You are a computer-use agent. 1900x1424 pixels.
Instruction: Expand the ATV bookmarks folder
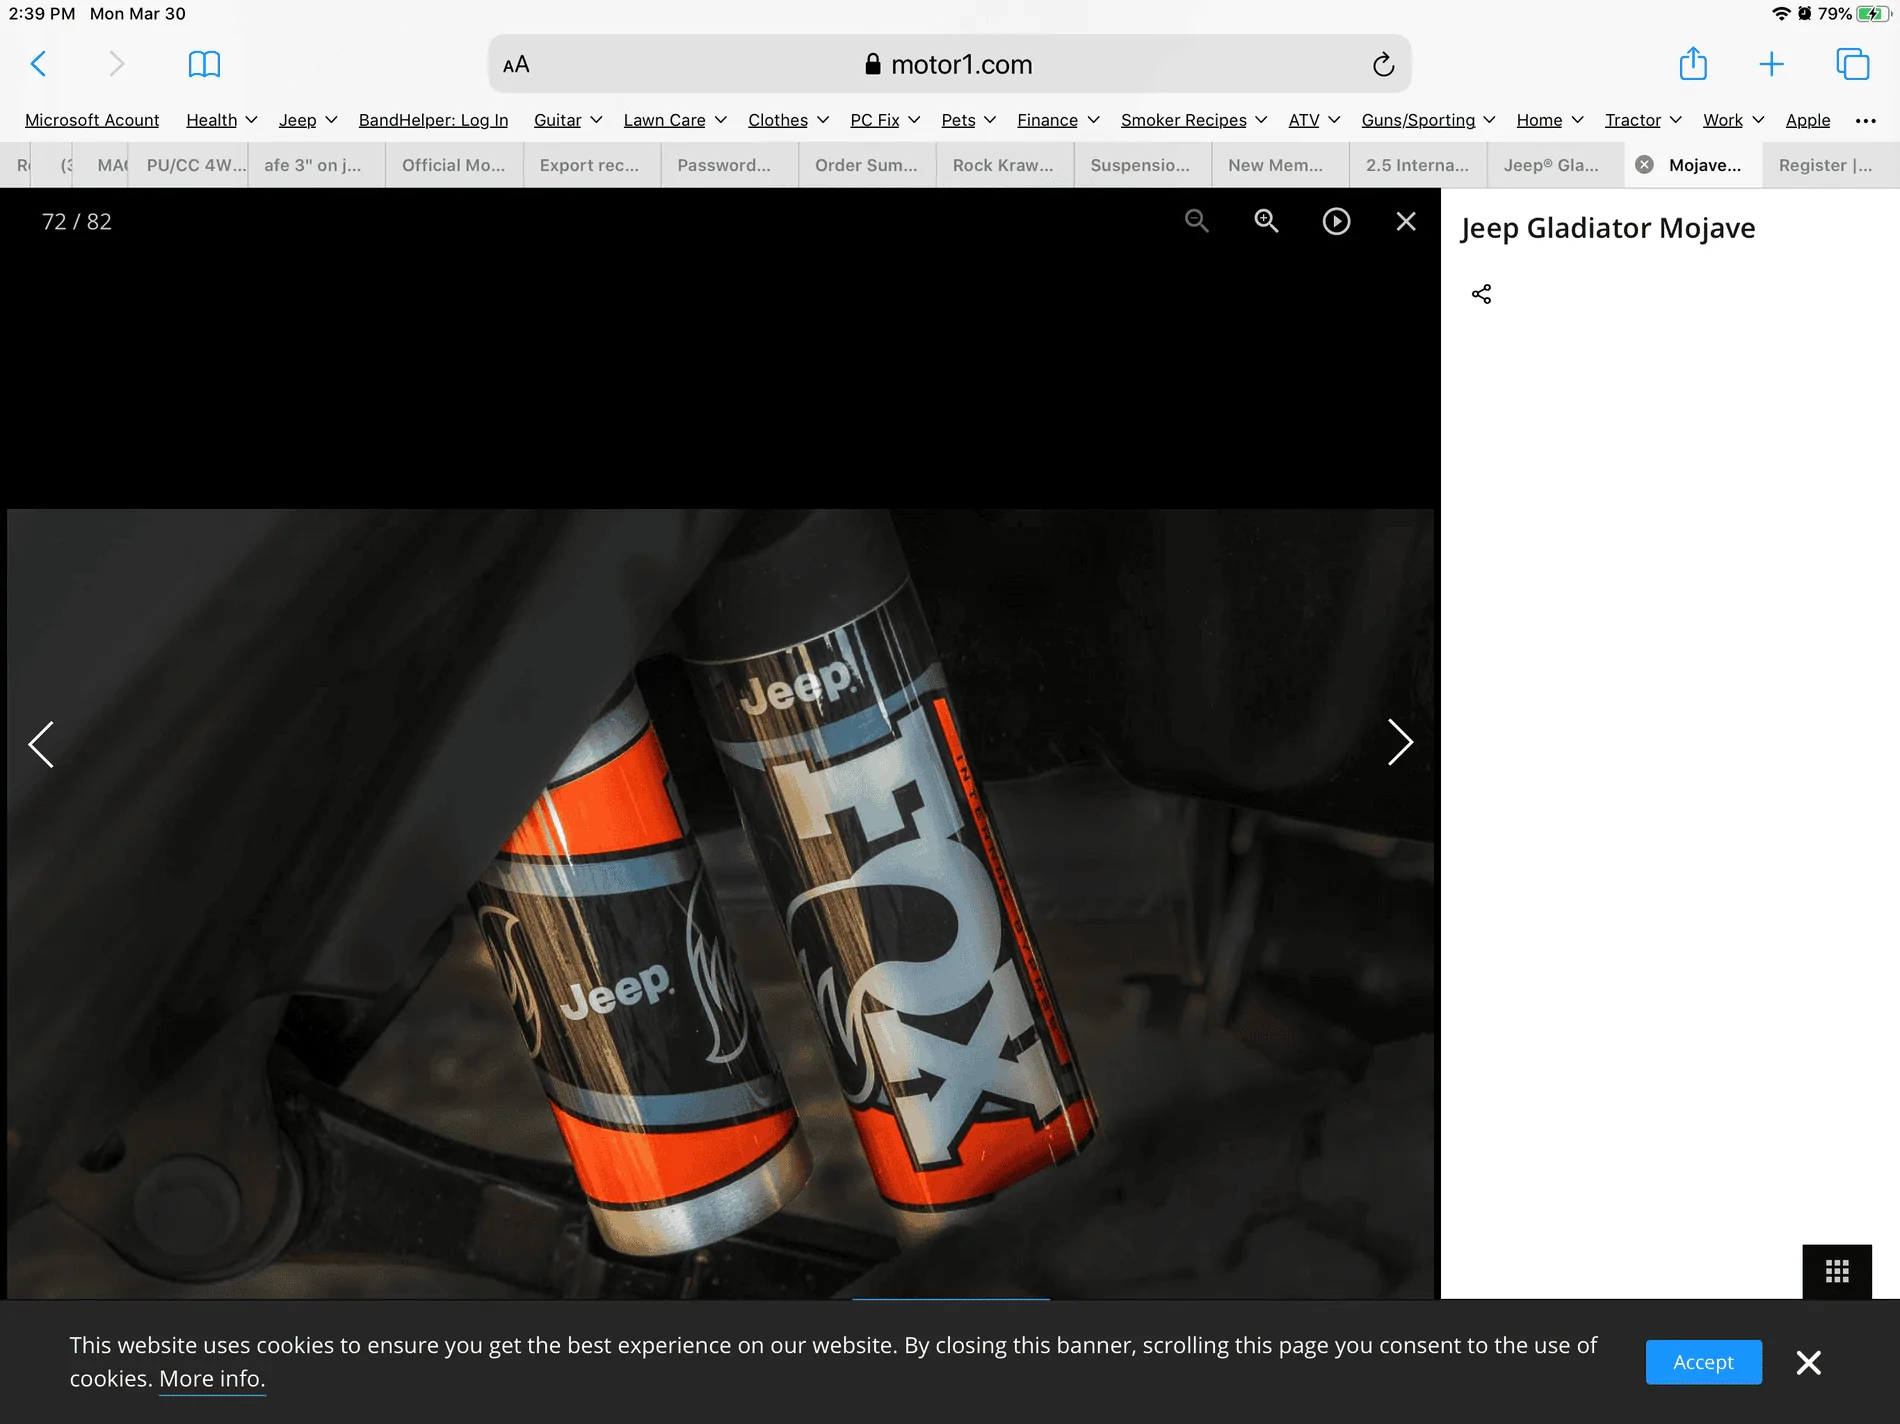tap(1314, 120)
